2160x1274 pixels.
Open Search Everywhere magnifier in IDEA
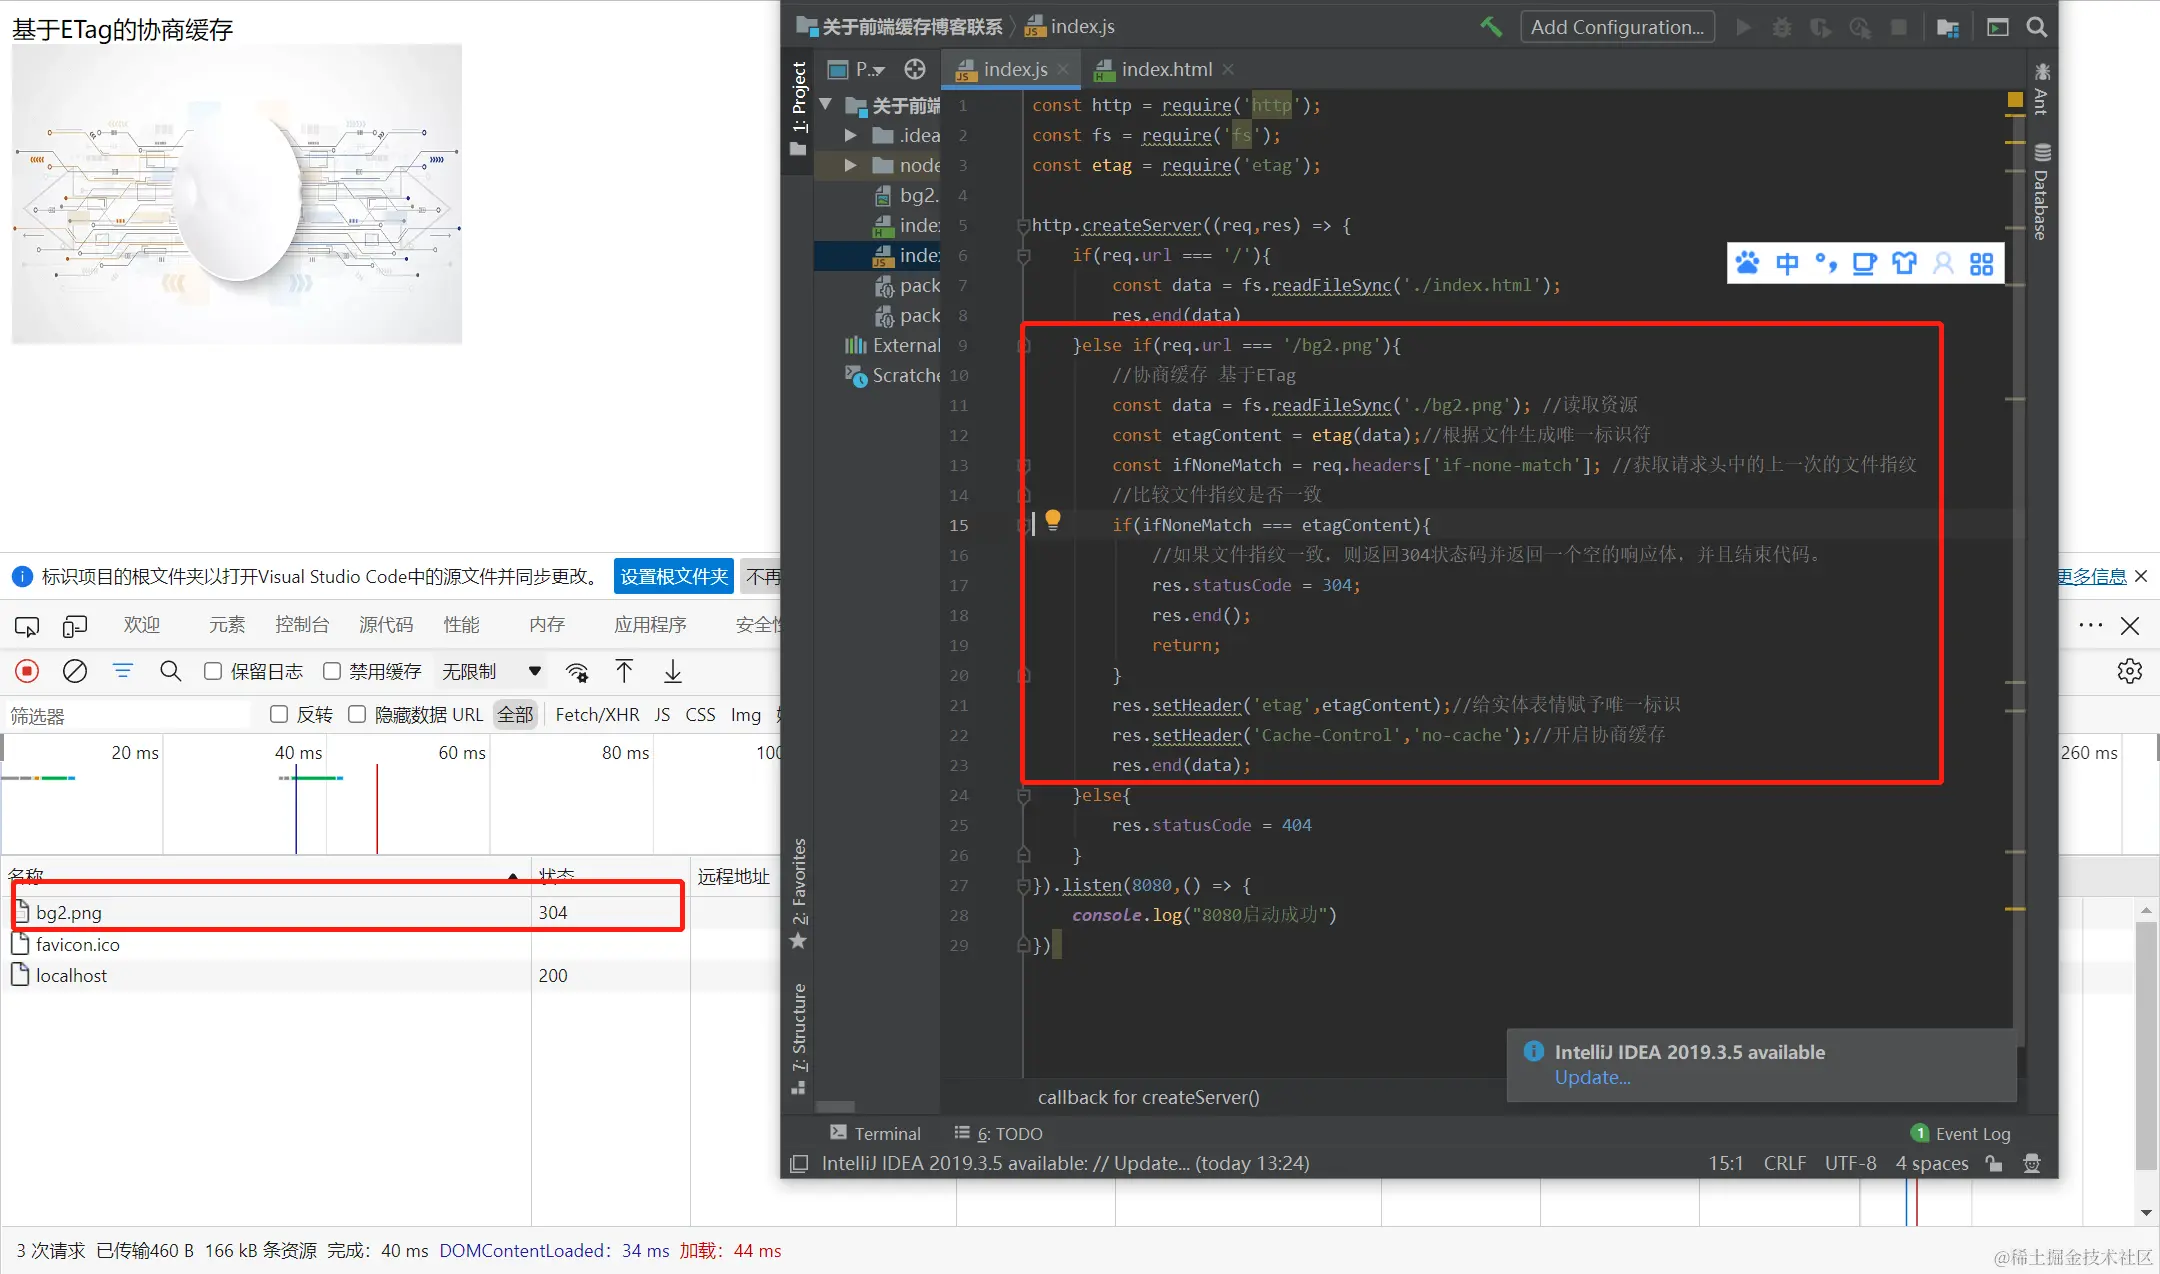coord(2036,27)
